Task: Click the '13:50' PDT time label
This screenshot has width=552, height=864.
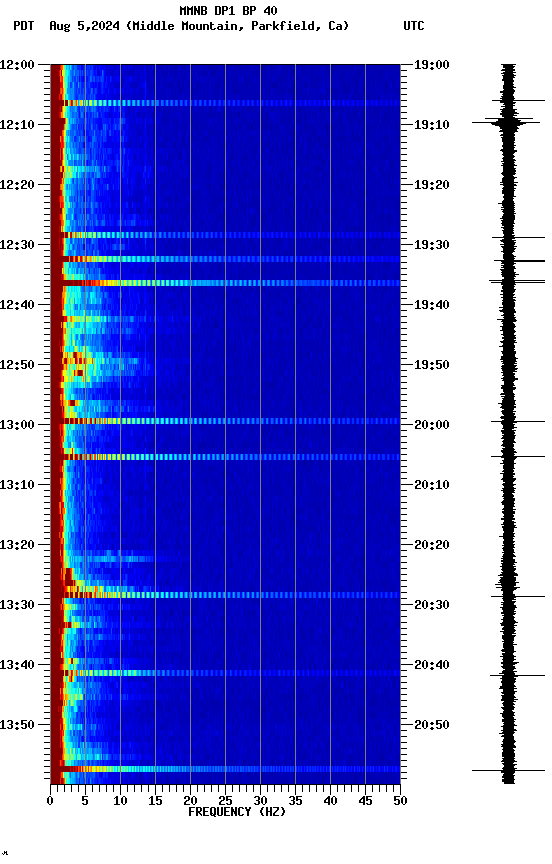Action: [17, 725]
